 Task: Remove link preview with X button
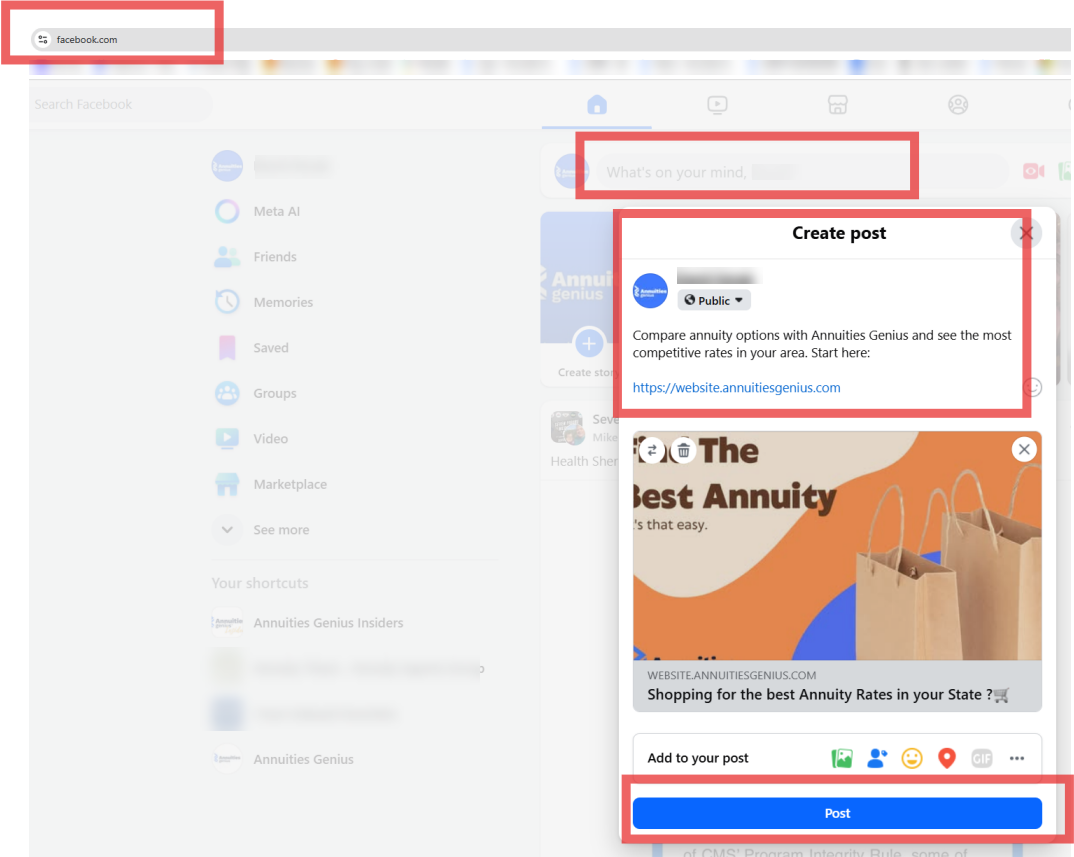(1024, 449)
